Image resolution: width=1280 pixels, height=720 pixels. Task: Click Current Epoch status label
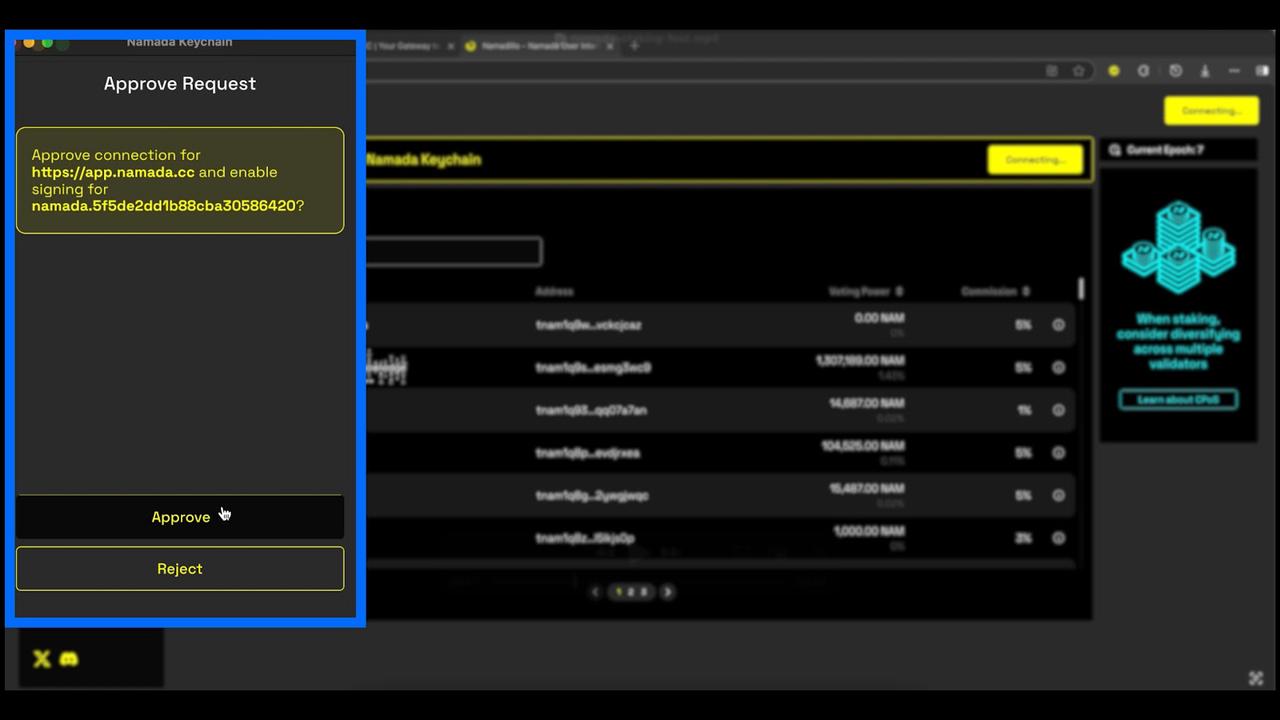[1165, 150]
